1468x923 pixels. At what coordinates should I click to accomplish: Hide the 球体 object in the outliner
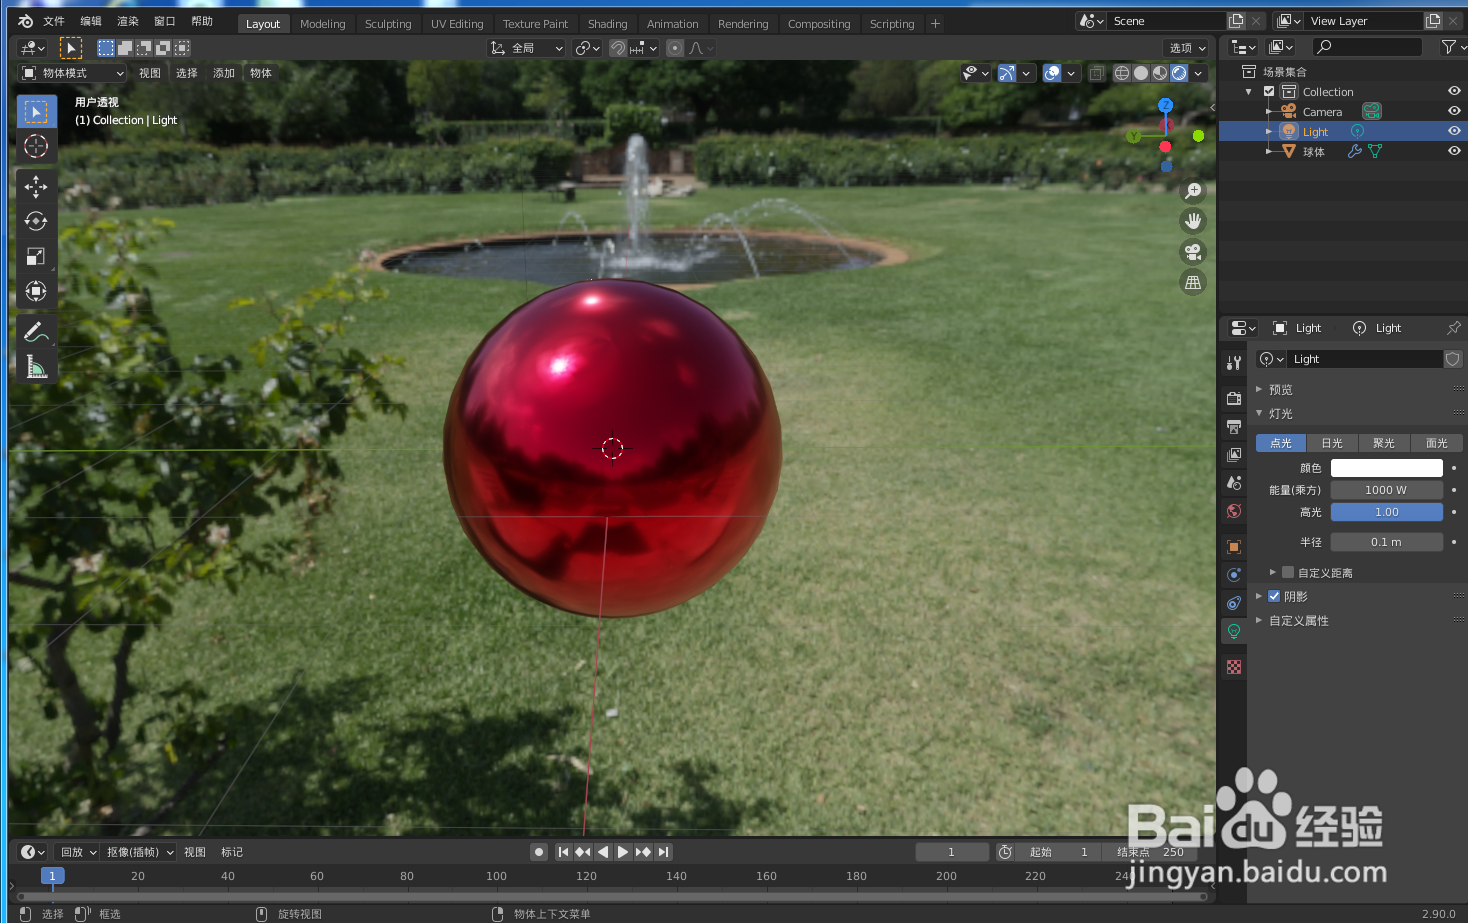1455,151
